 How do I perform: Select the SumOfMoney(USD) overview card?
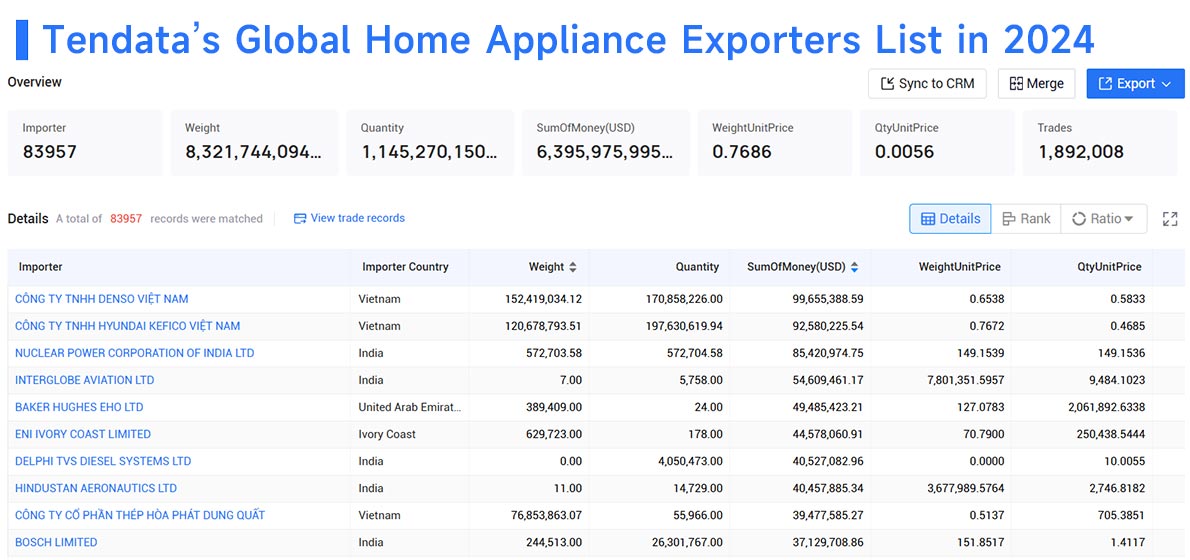tap(606, 143)
